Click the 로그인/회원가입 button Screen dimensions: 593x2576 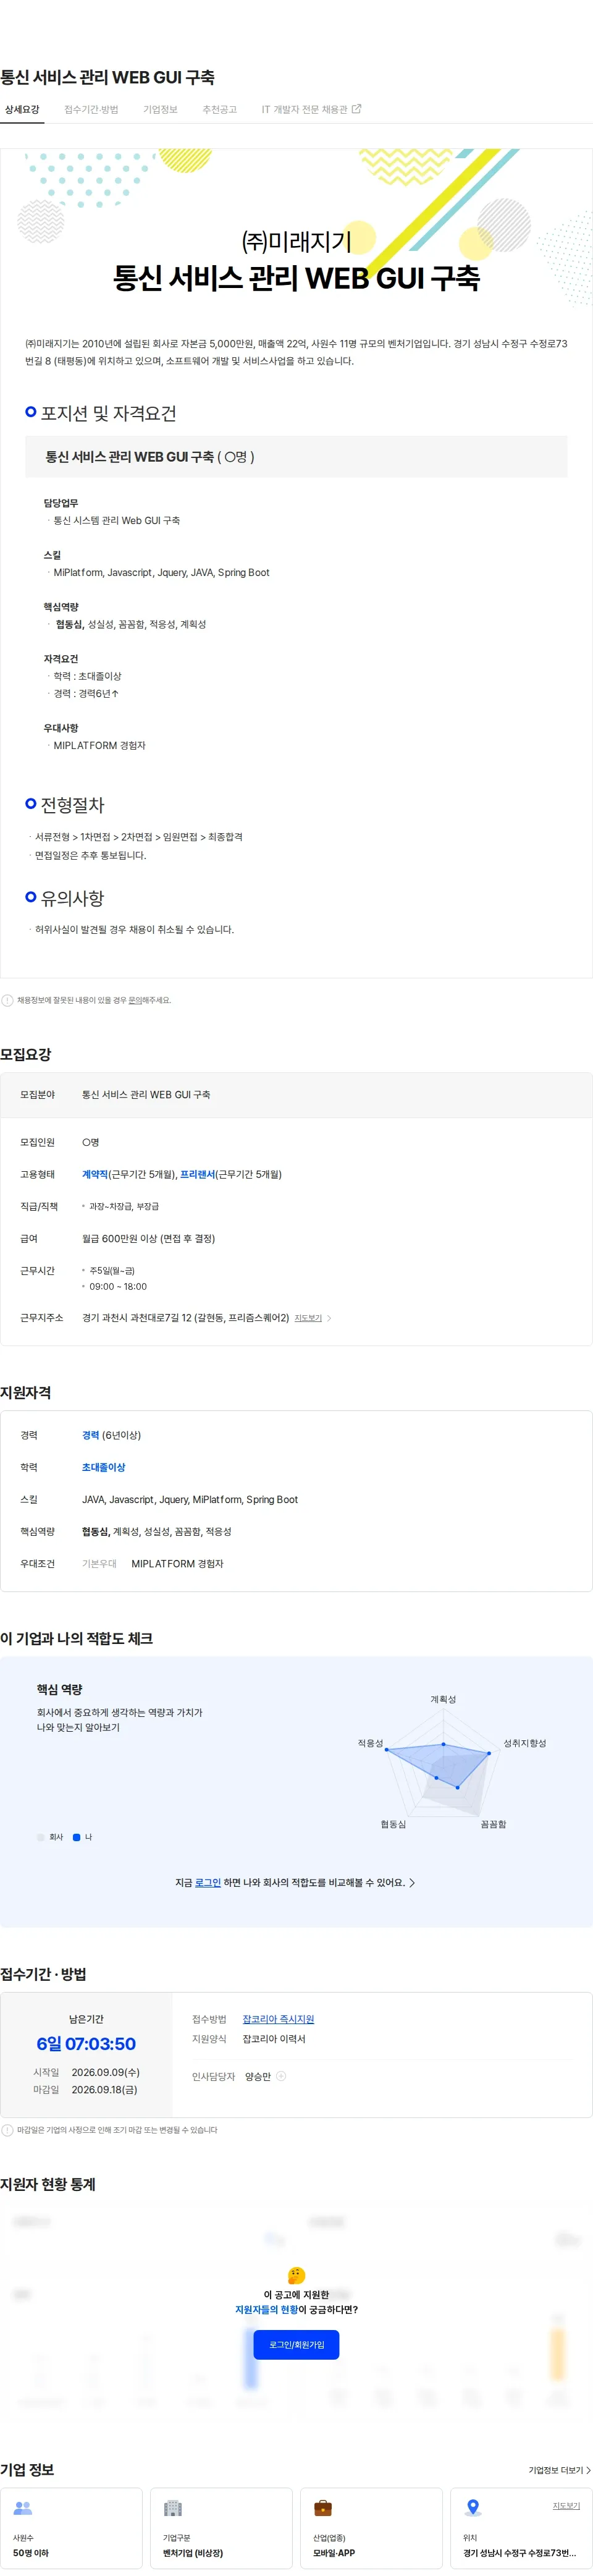(296, 2344)
